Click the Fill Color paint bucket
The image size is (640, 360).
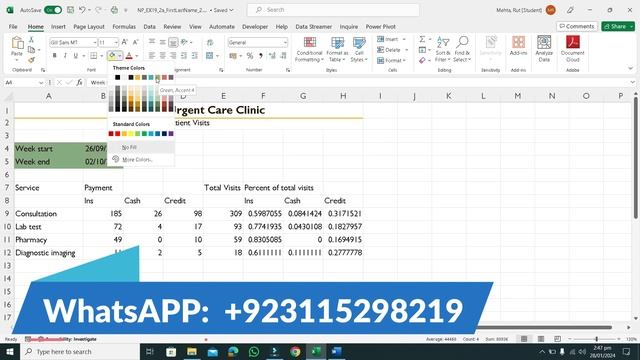click(x=112, y=56)
